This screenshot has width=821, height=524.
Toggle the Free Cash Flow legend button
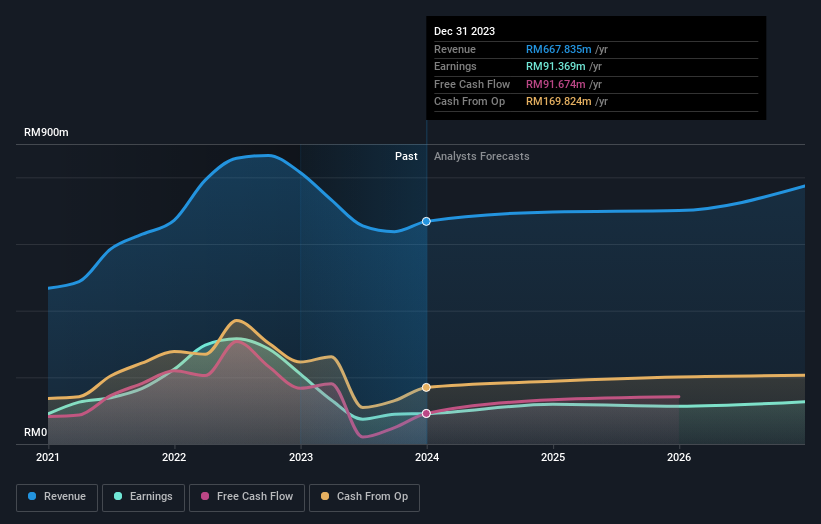[x=247, y=497]
